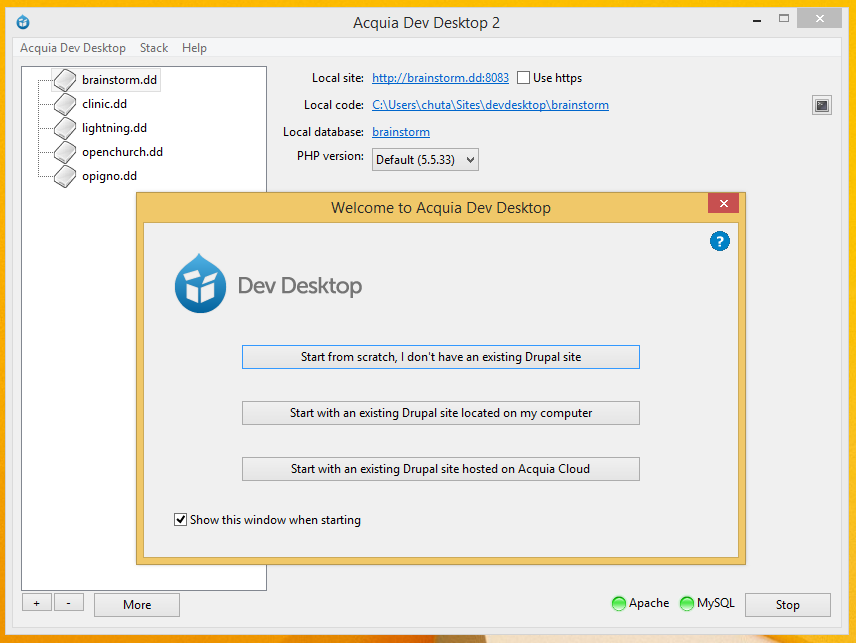The height and width of the screenshot is (643, 856).
Task: Click the PHP version label
Action: (x=330, y=156)
